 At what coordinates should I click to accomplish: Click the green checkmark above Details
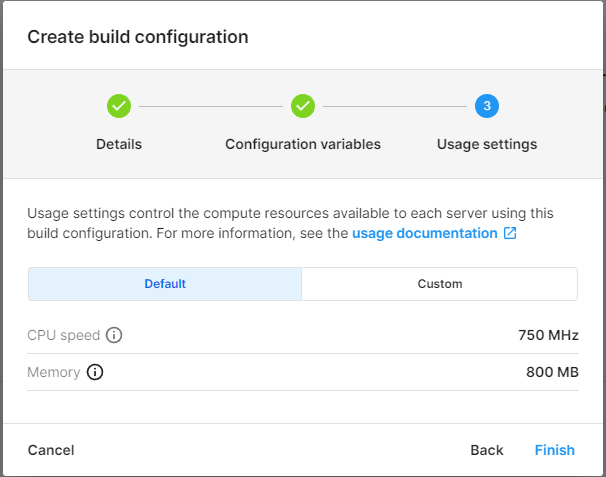click(119, 105)
